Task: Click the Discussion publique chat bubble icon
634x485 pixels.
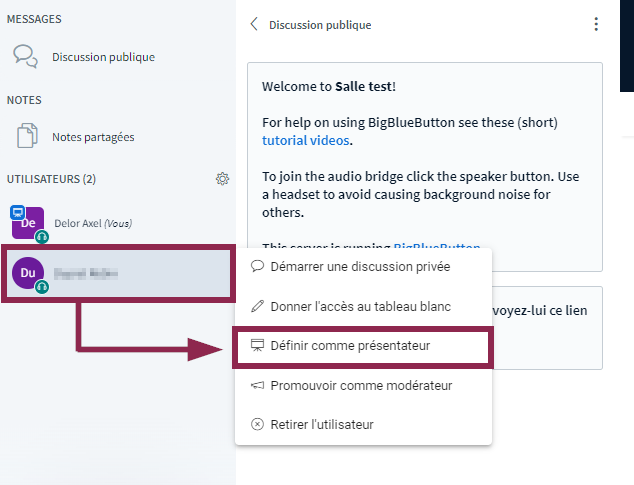Action: (26, 57)
